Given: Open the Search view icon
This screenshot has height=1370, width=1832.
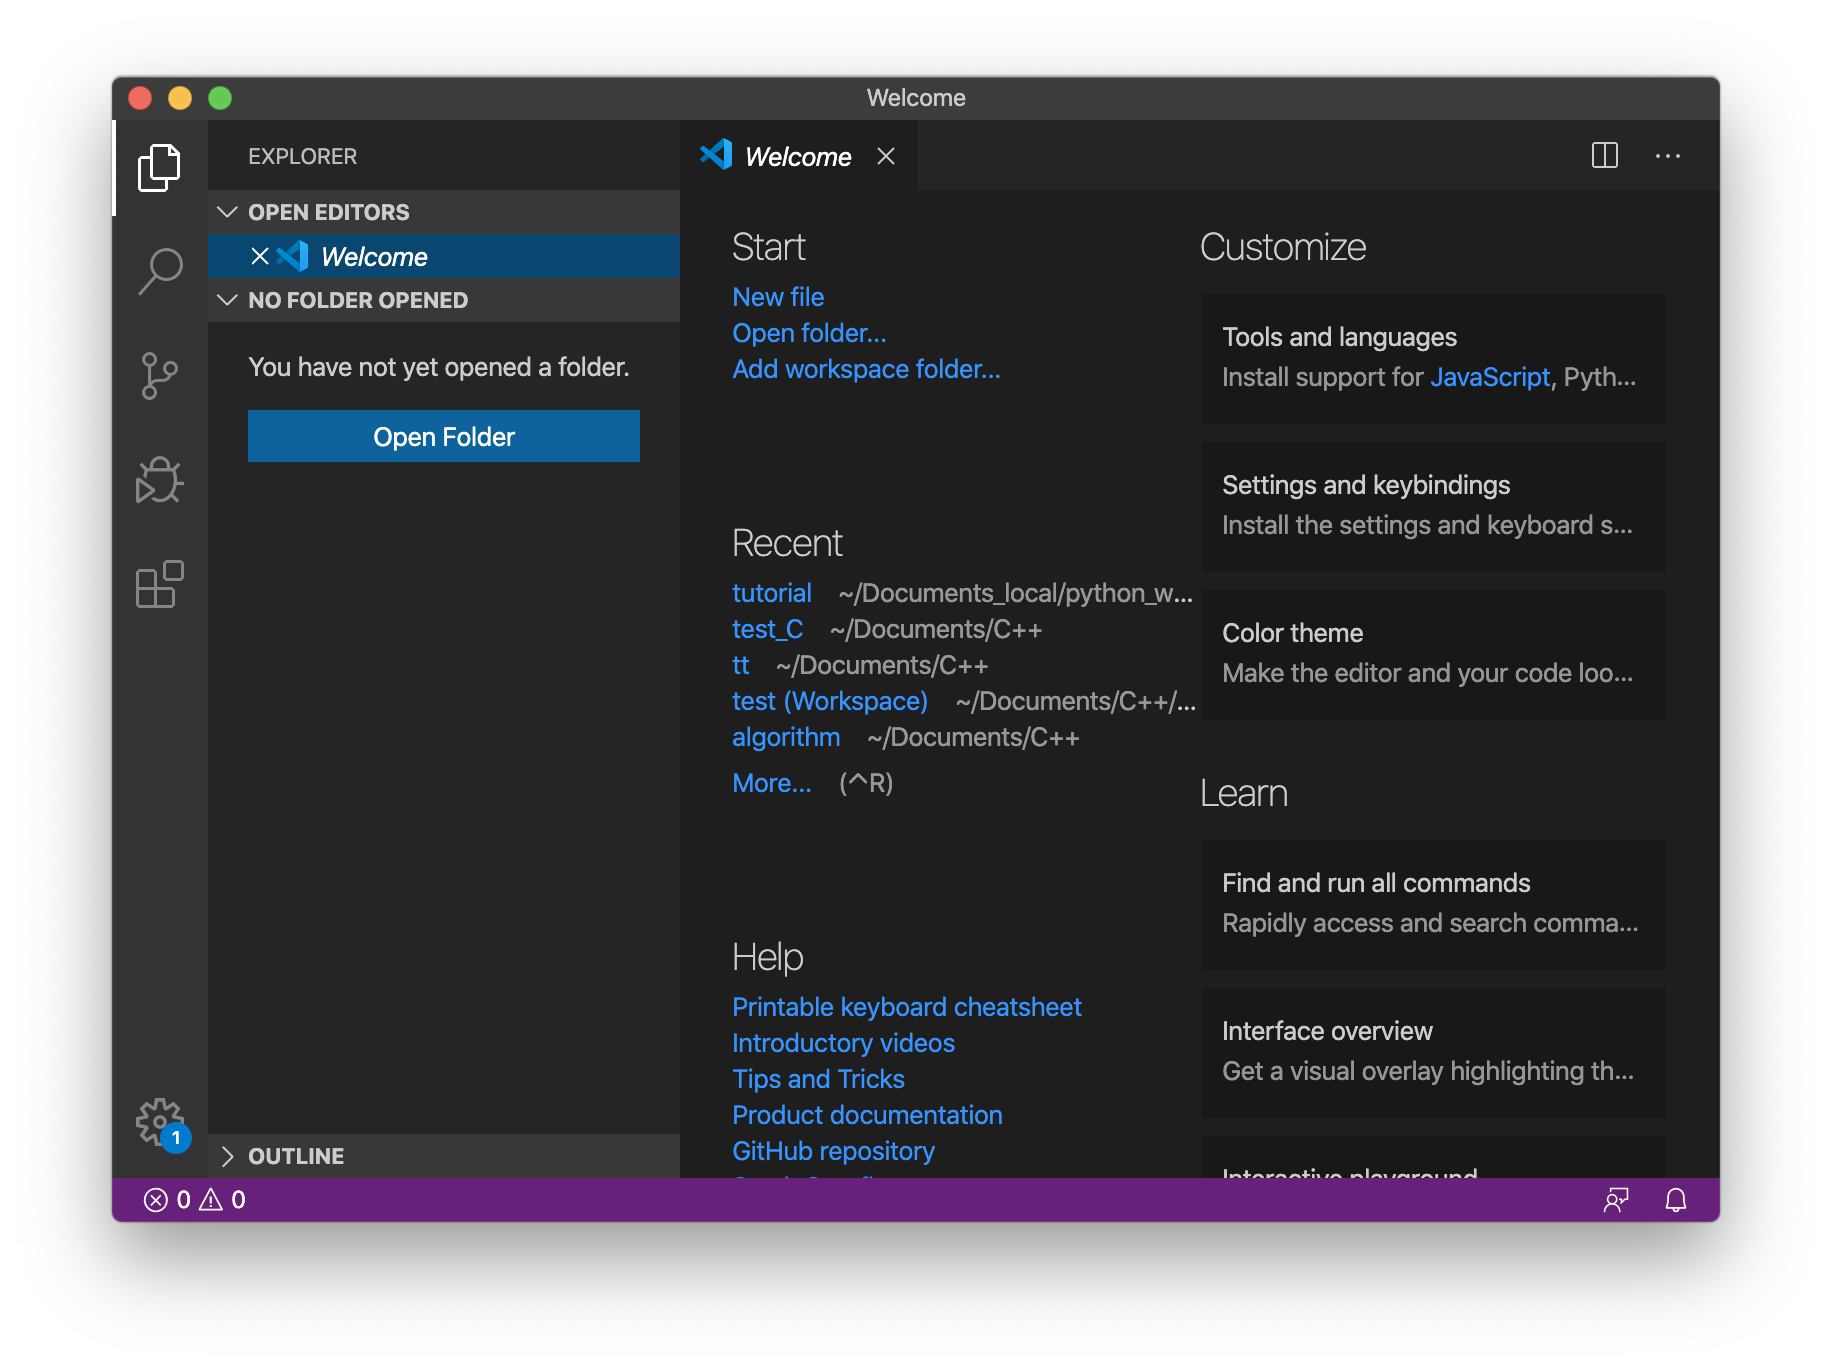Looking at the screenshot, I should click(x=159, y=271).
